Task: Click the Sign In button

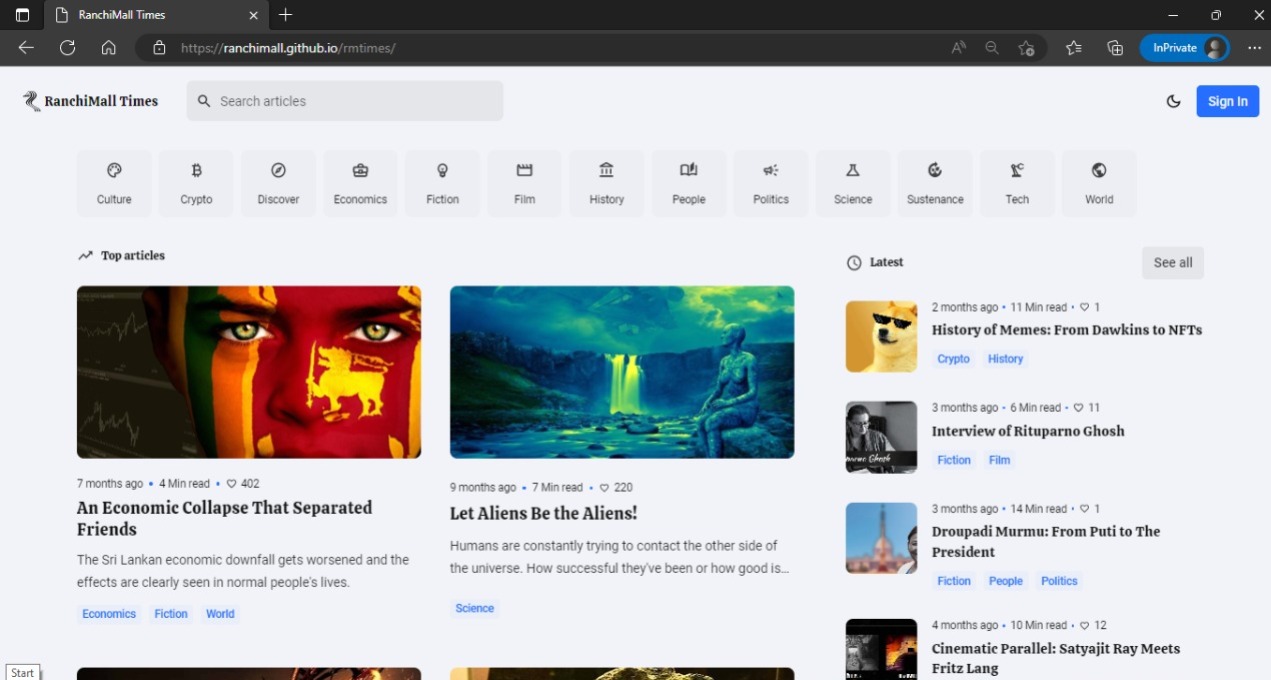Action: 1227,101
